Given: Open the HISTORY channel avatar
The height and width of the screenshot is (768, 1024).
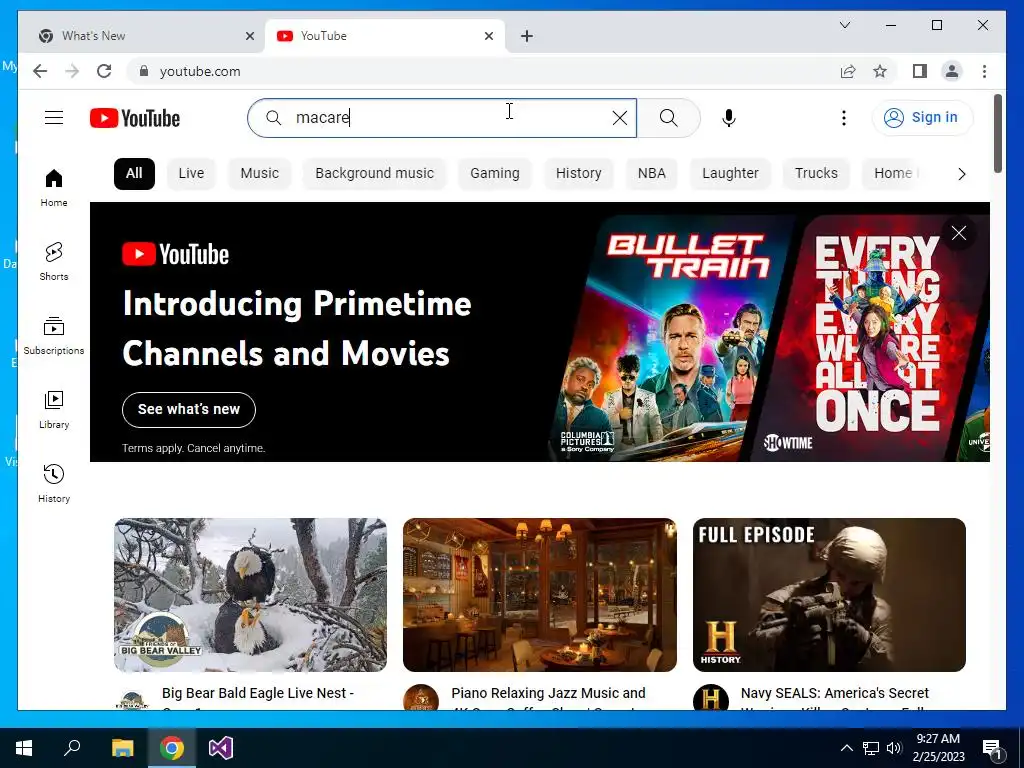Looking at the screenshot, I should pyautogui.click(x=711, y=697).
